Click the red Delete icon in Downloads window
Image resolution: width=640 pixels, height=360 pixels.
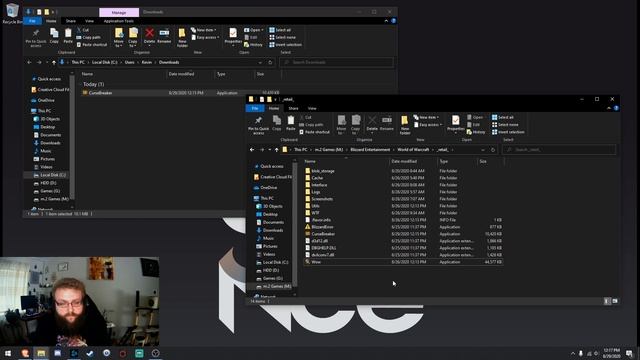point(149,36)
